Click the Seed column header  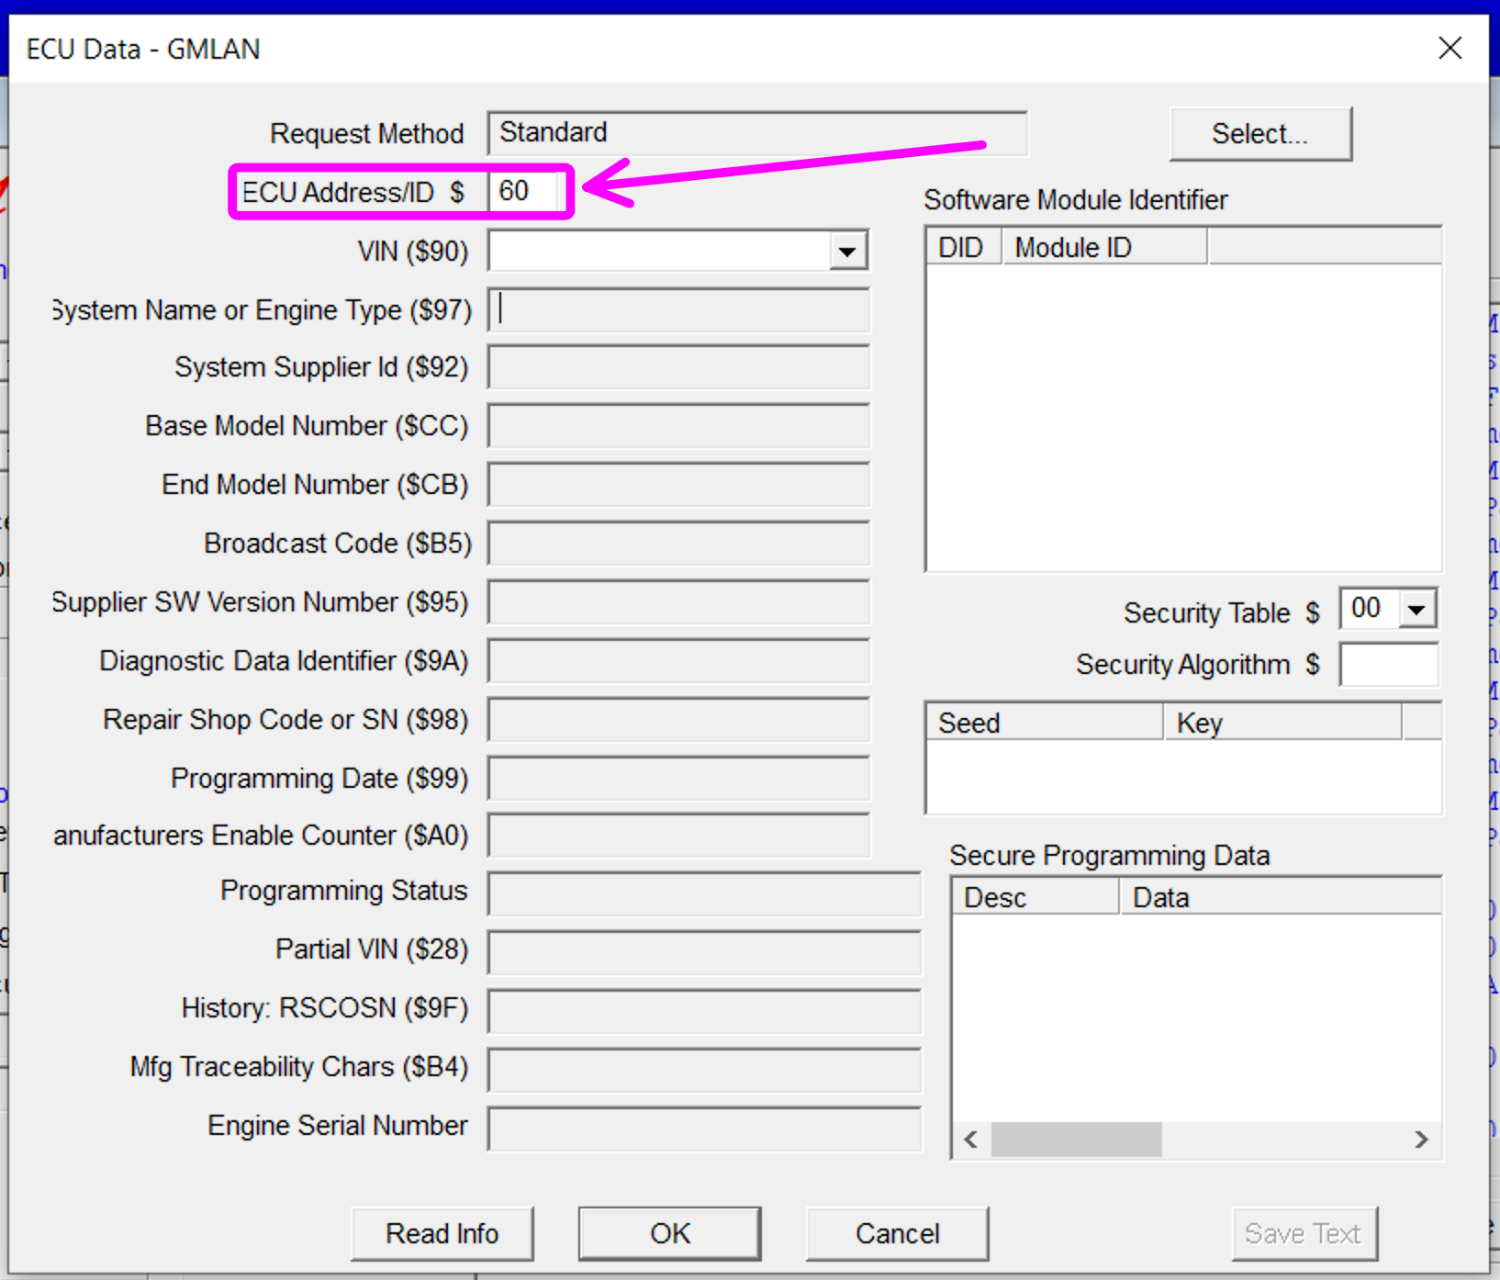1046,722
